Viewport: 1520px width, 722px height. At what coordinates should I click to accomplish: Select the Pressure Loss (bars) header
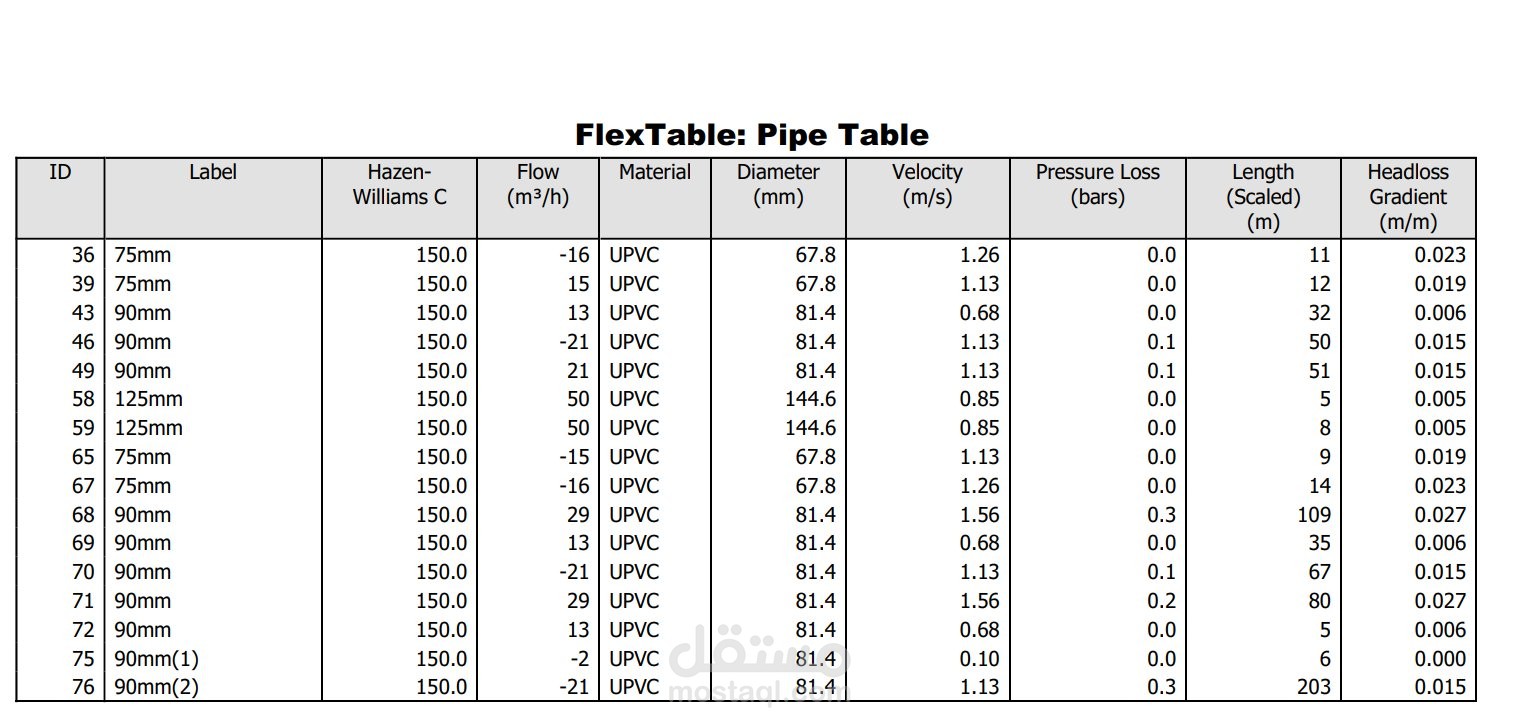1097,198
